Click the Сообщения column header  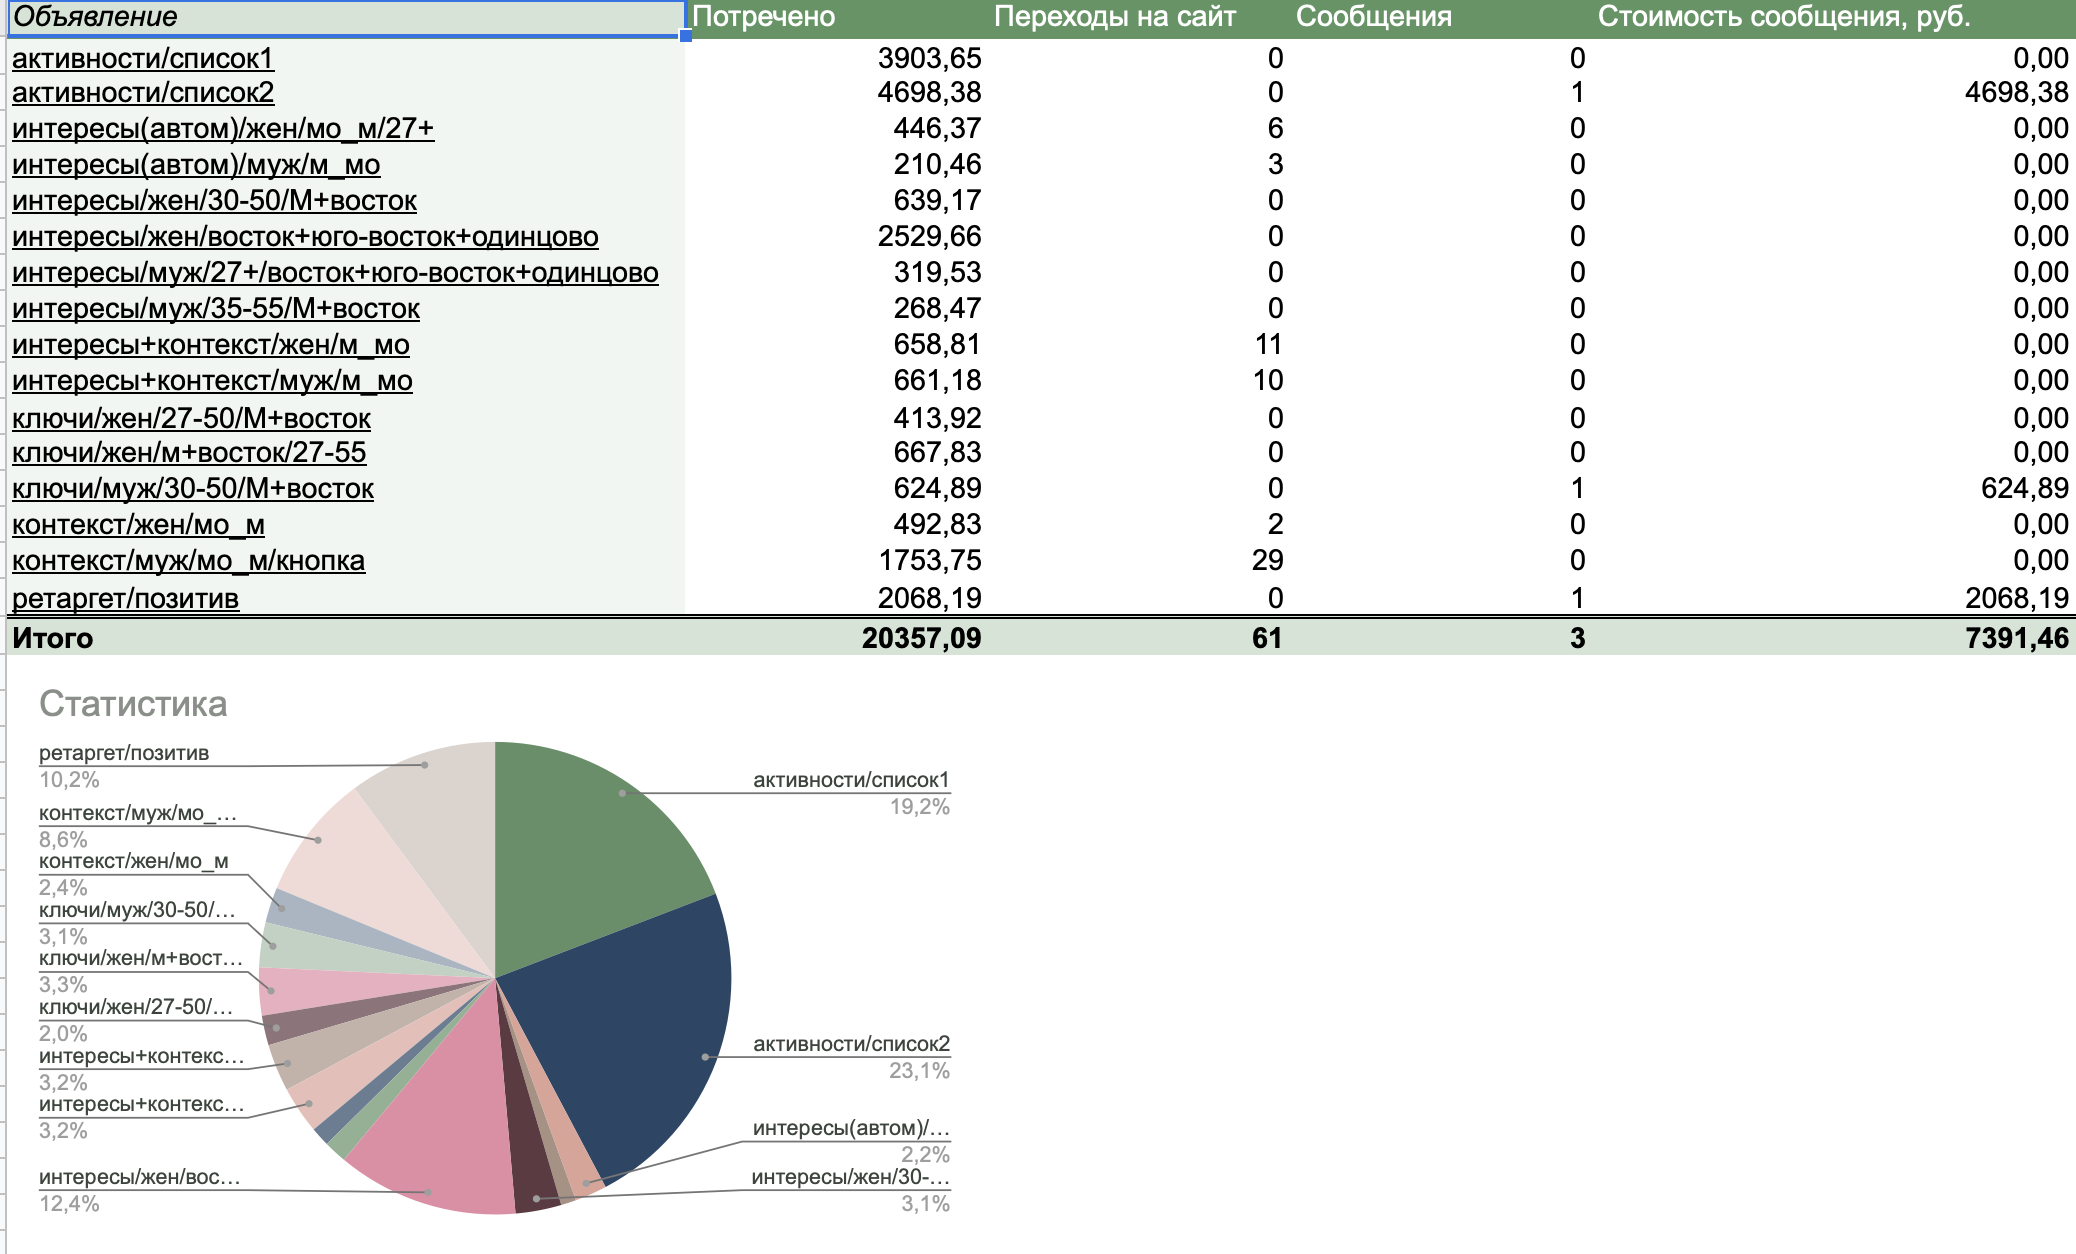[1373, 17]
